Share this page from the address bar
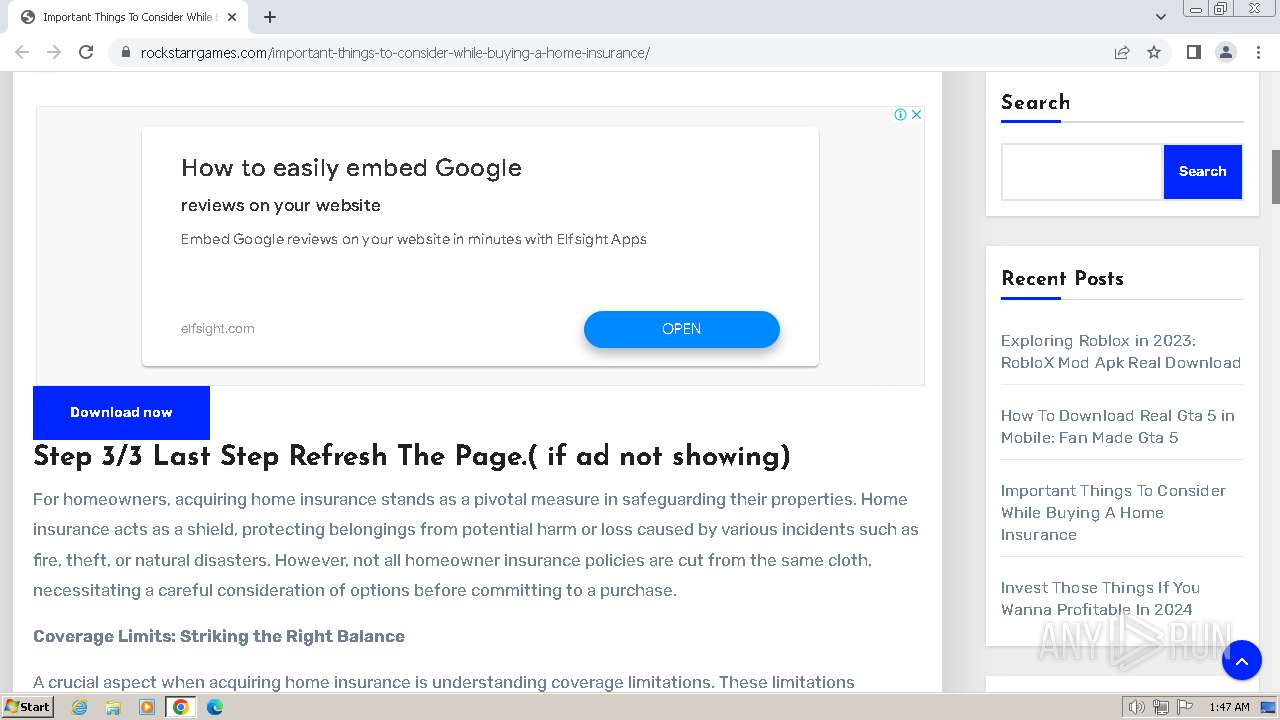 pos(1122,52)
